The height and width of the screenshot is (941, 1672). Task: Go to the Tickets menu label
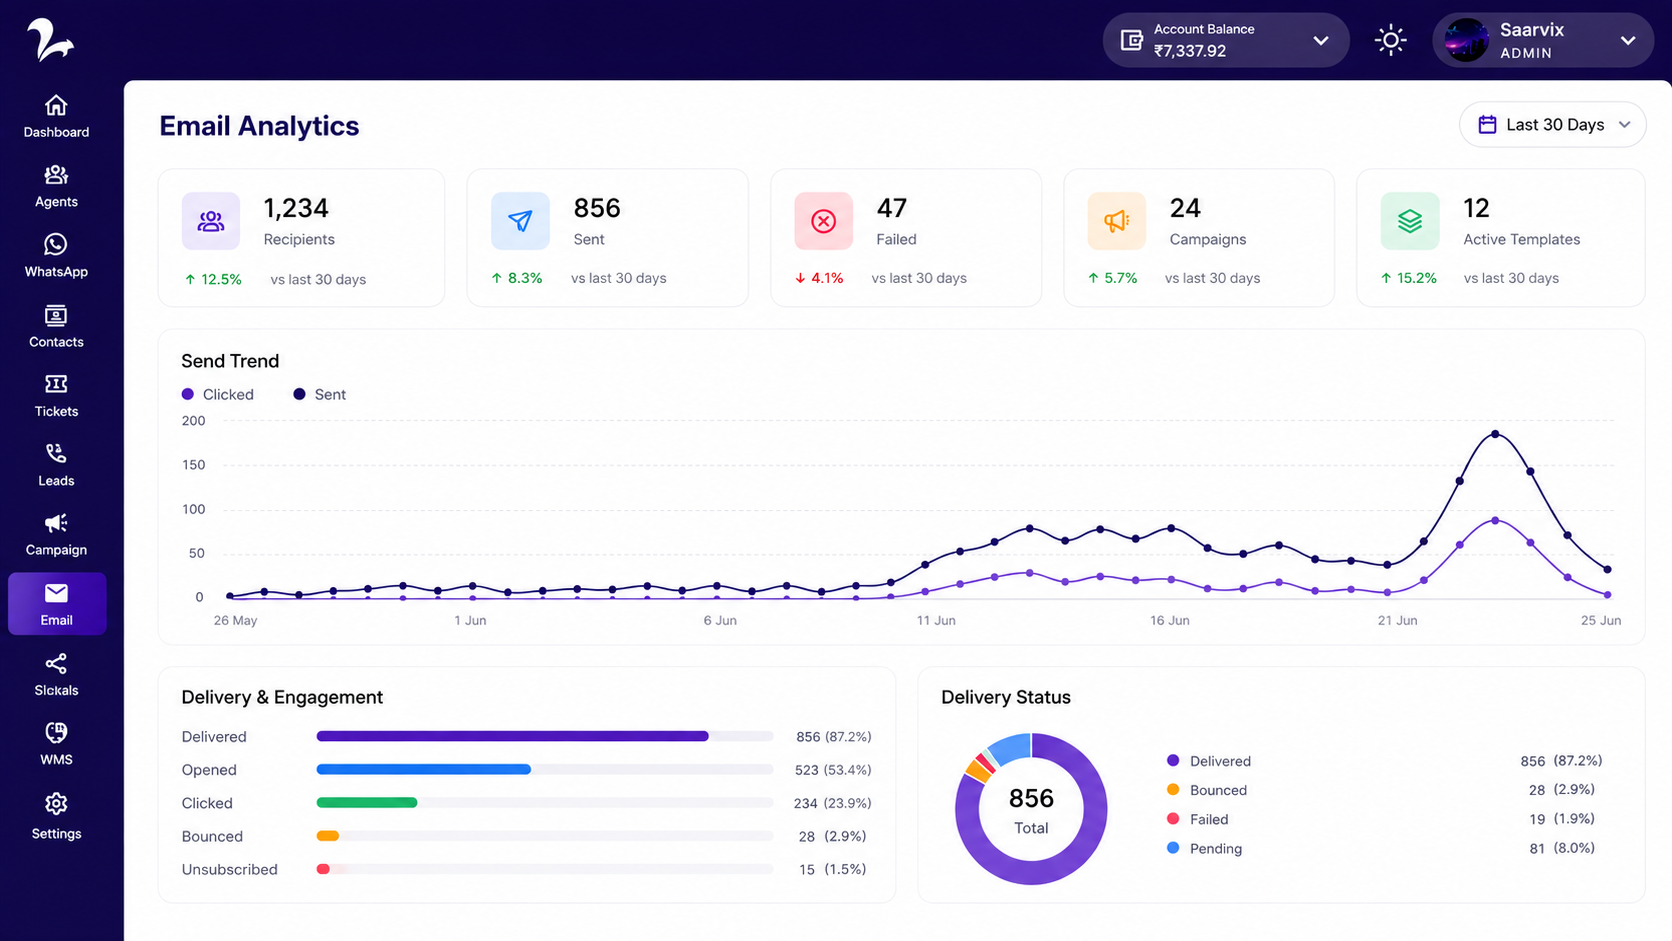(56, 411)
